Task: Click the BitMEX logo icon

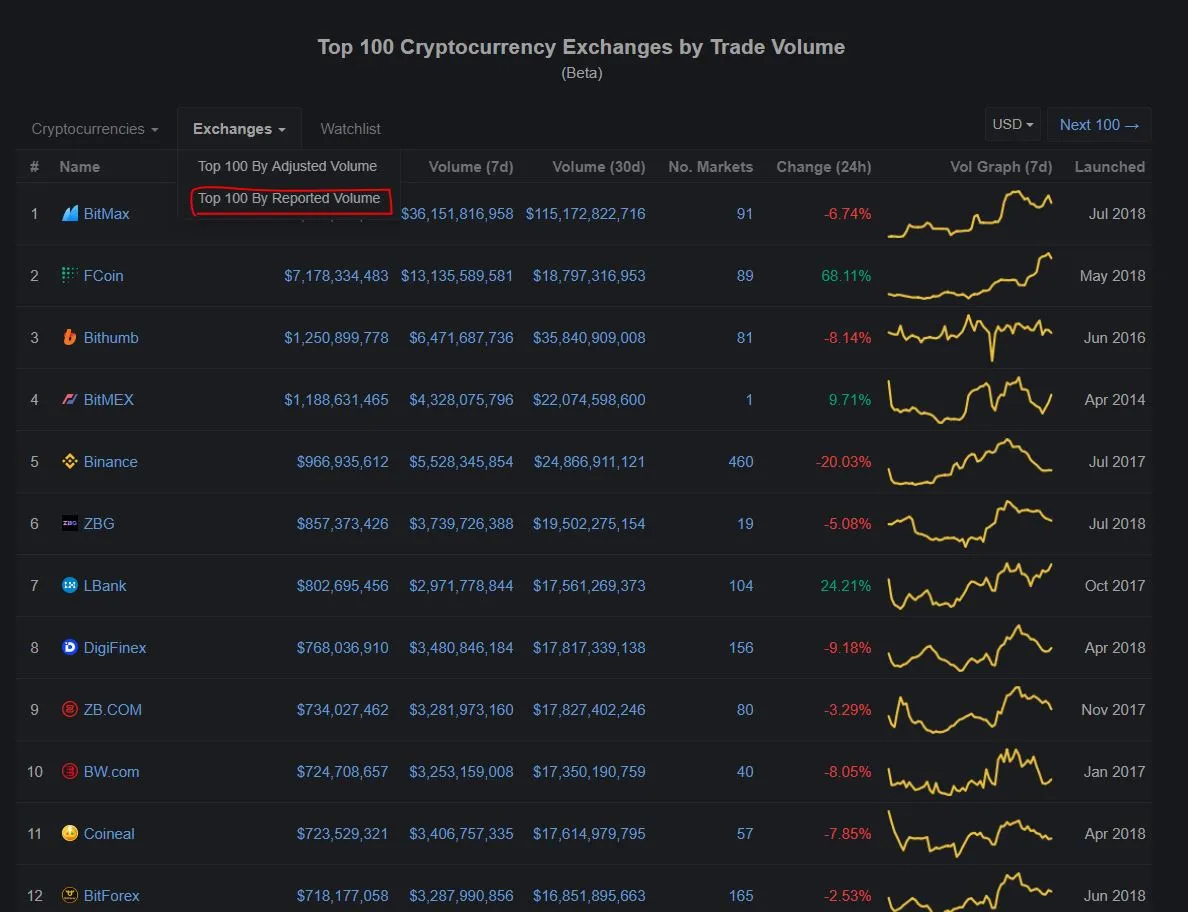Action: (x=70, y=399)
